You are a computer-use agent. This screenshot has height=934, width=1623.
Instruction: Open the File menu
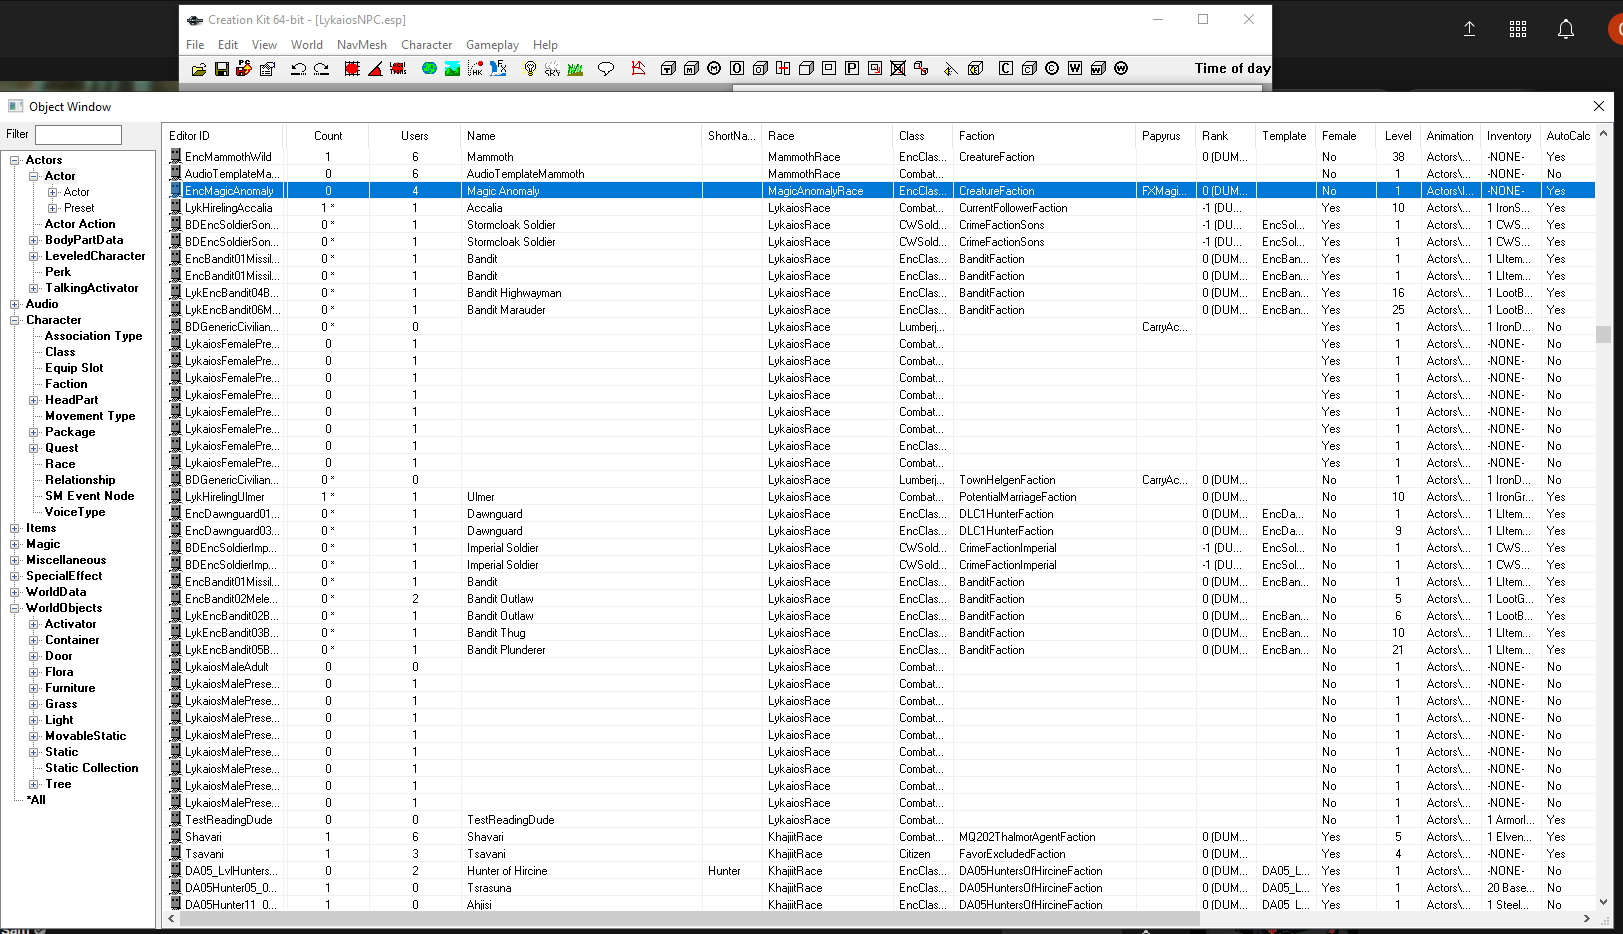(195, 45)
